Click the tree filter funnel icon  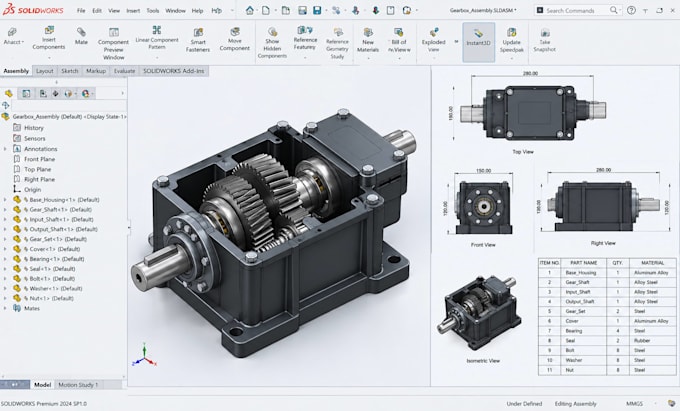tap(5, 105)
